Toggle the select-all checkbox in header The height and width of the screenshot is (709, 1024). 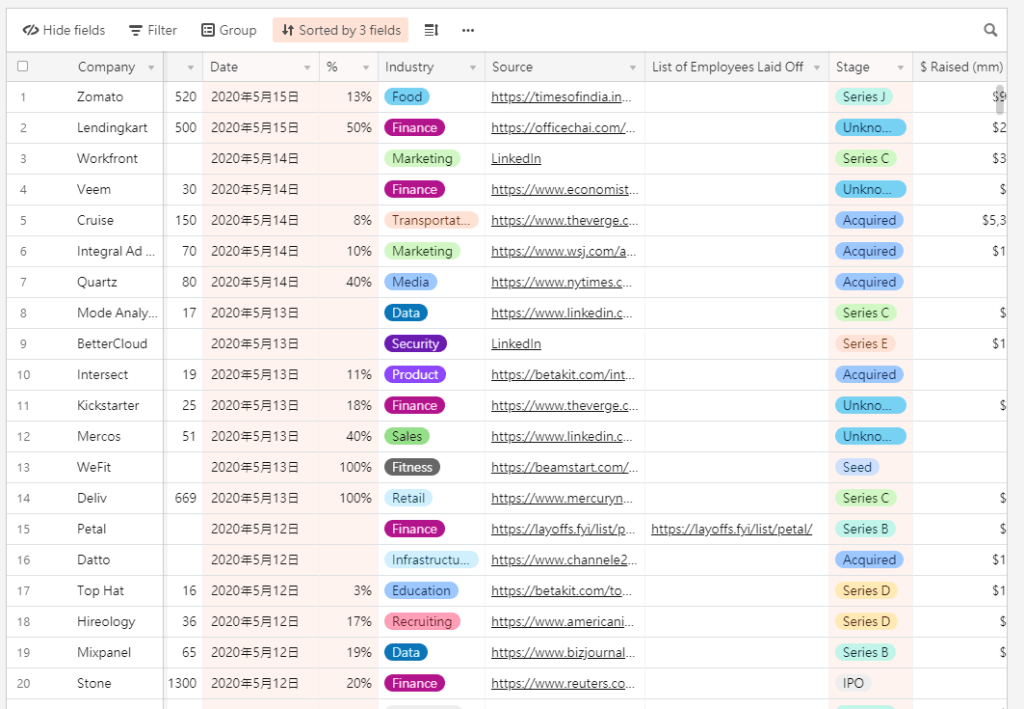(23, 66)
